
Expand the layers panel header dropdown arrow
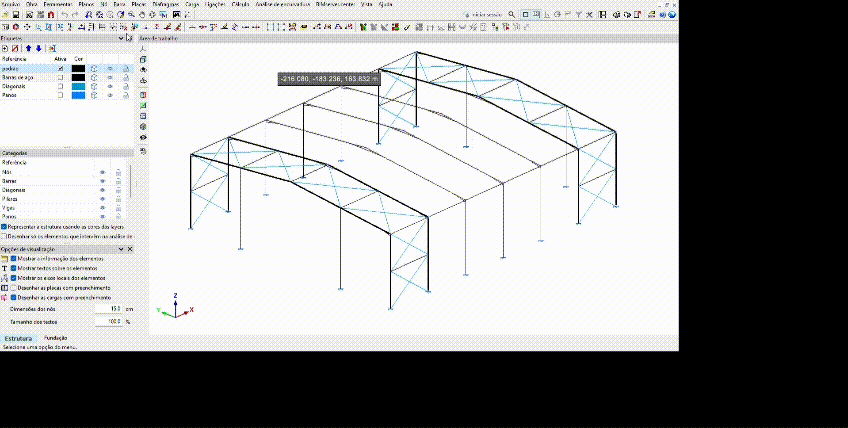tap(121, 38)
